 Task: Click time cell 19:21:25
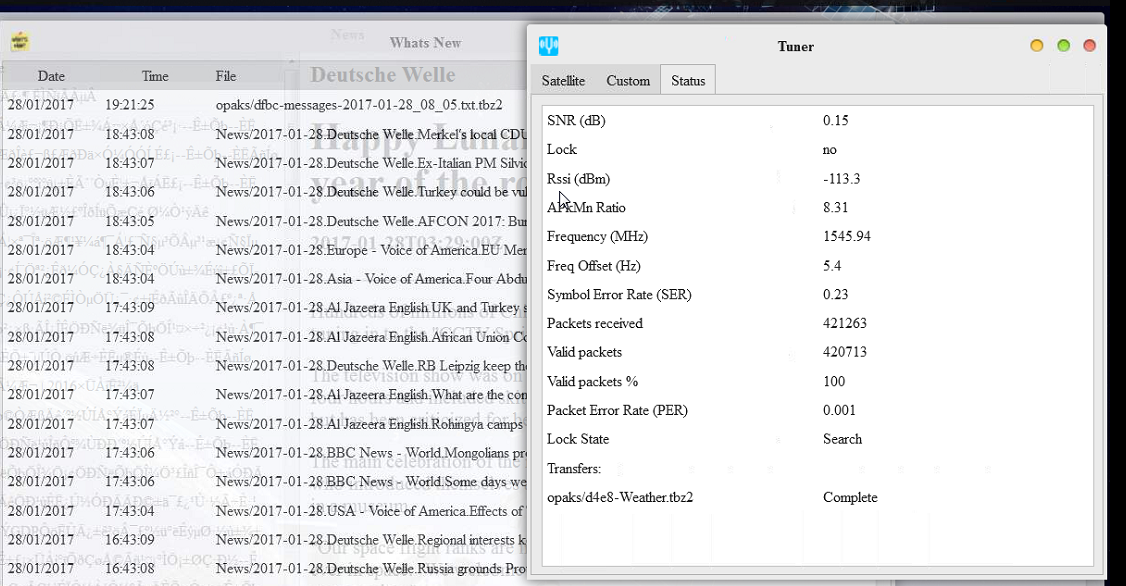(129, 105)
